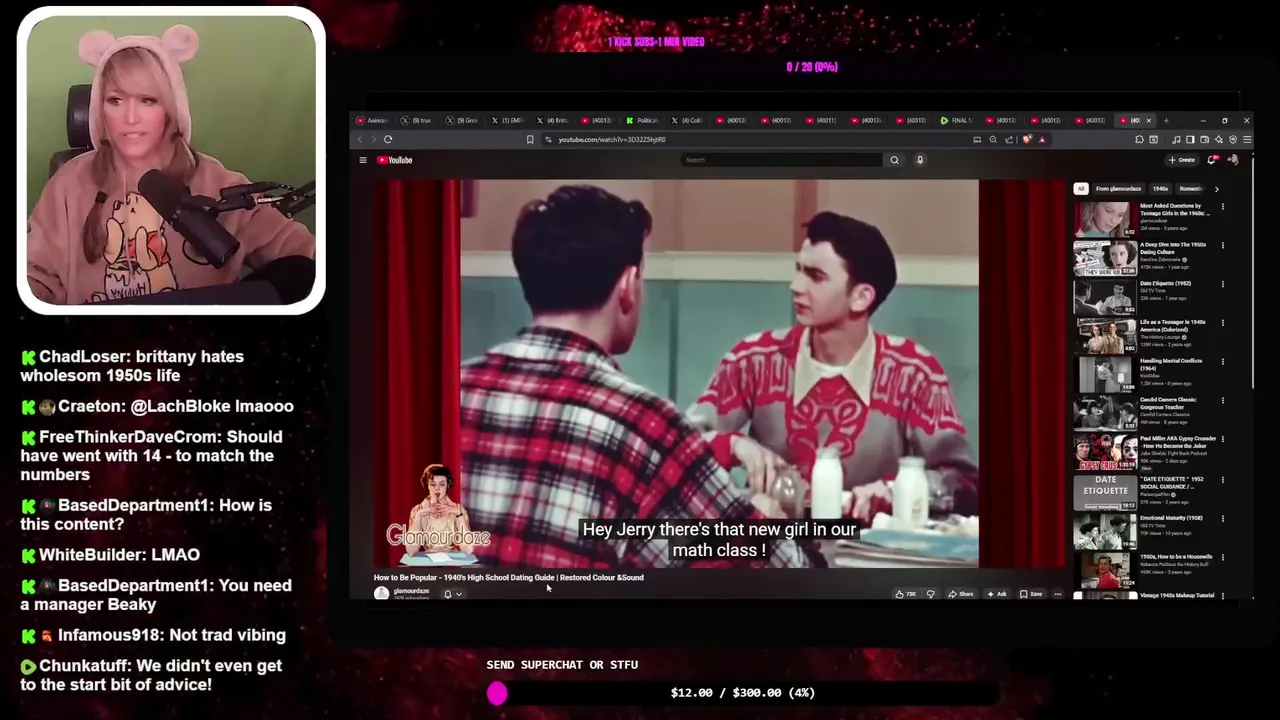This screenshot has width=1280, height=720.
Task: Bookmark this page icon in address bar
Action: [530, 140]
